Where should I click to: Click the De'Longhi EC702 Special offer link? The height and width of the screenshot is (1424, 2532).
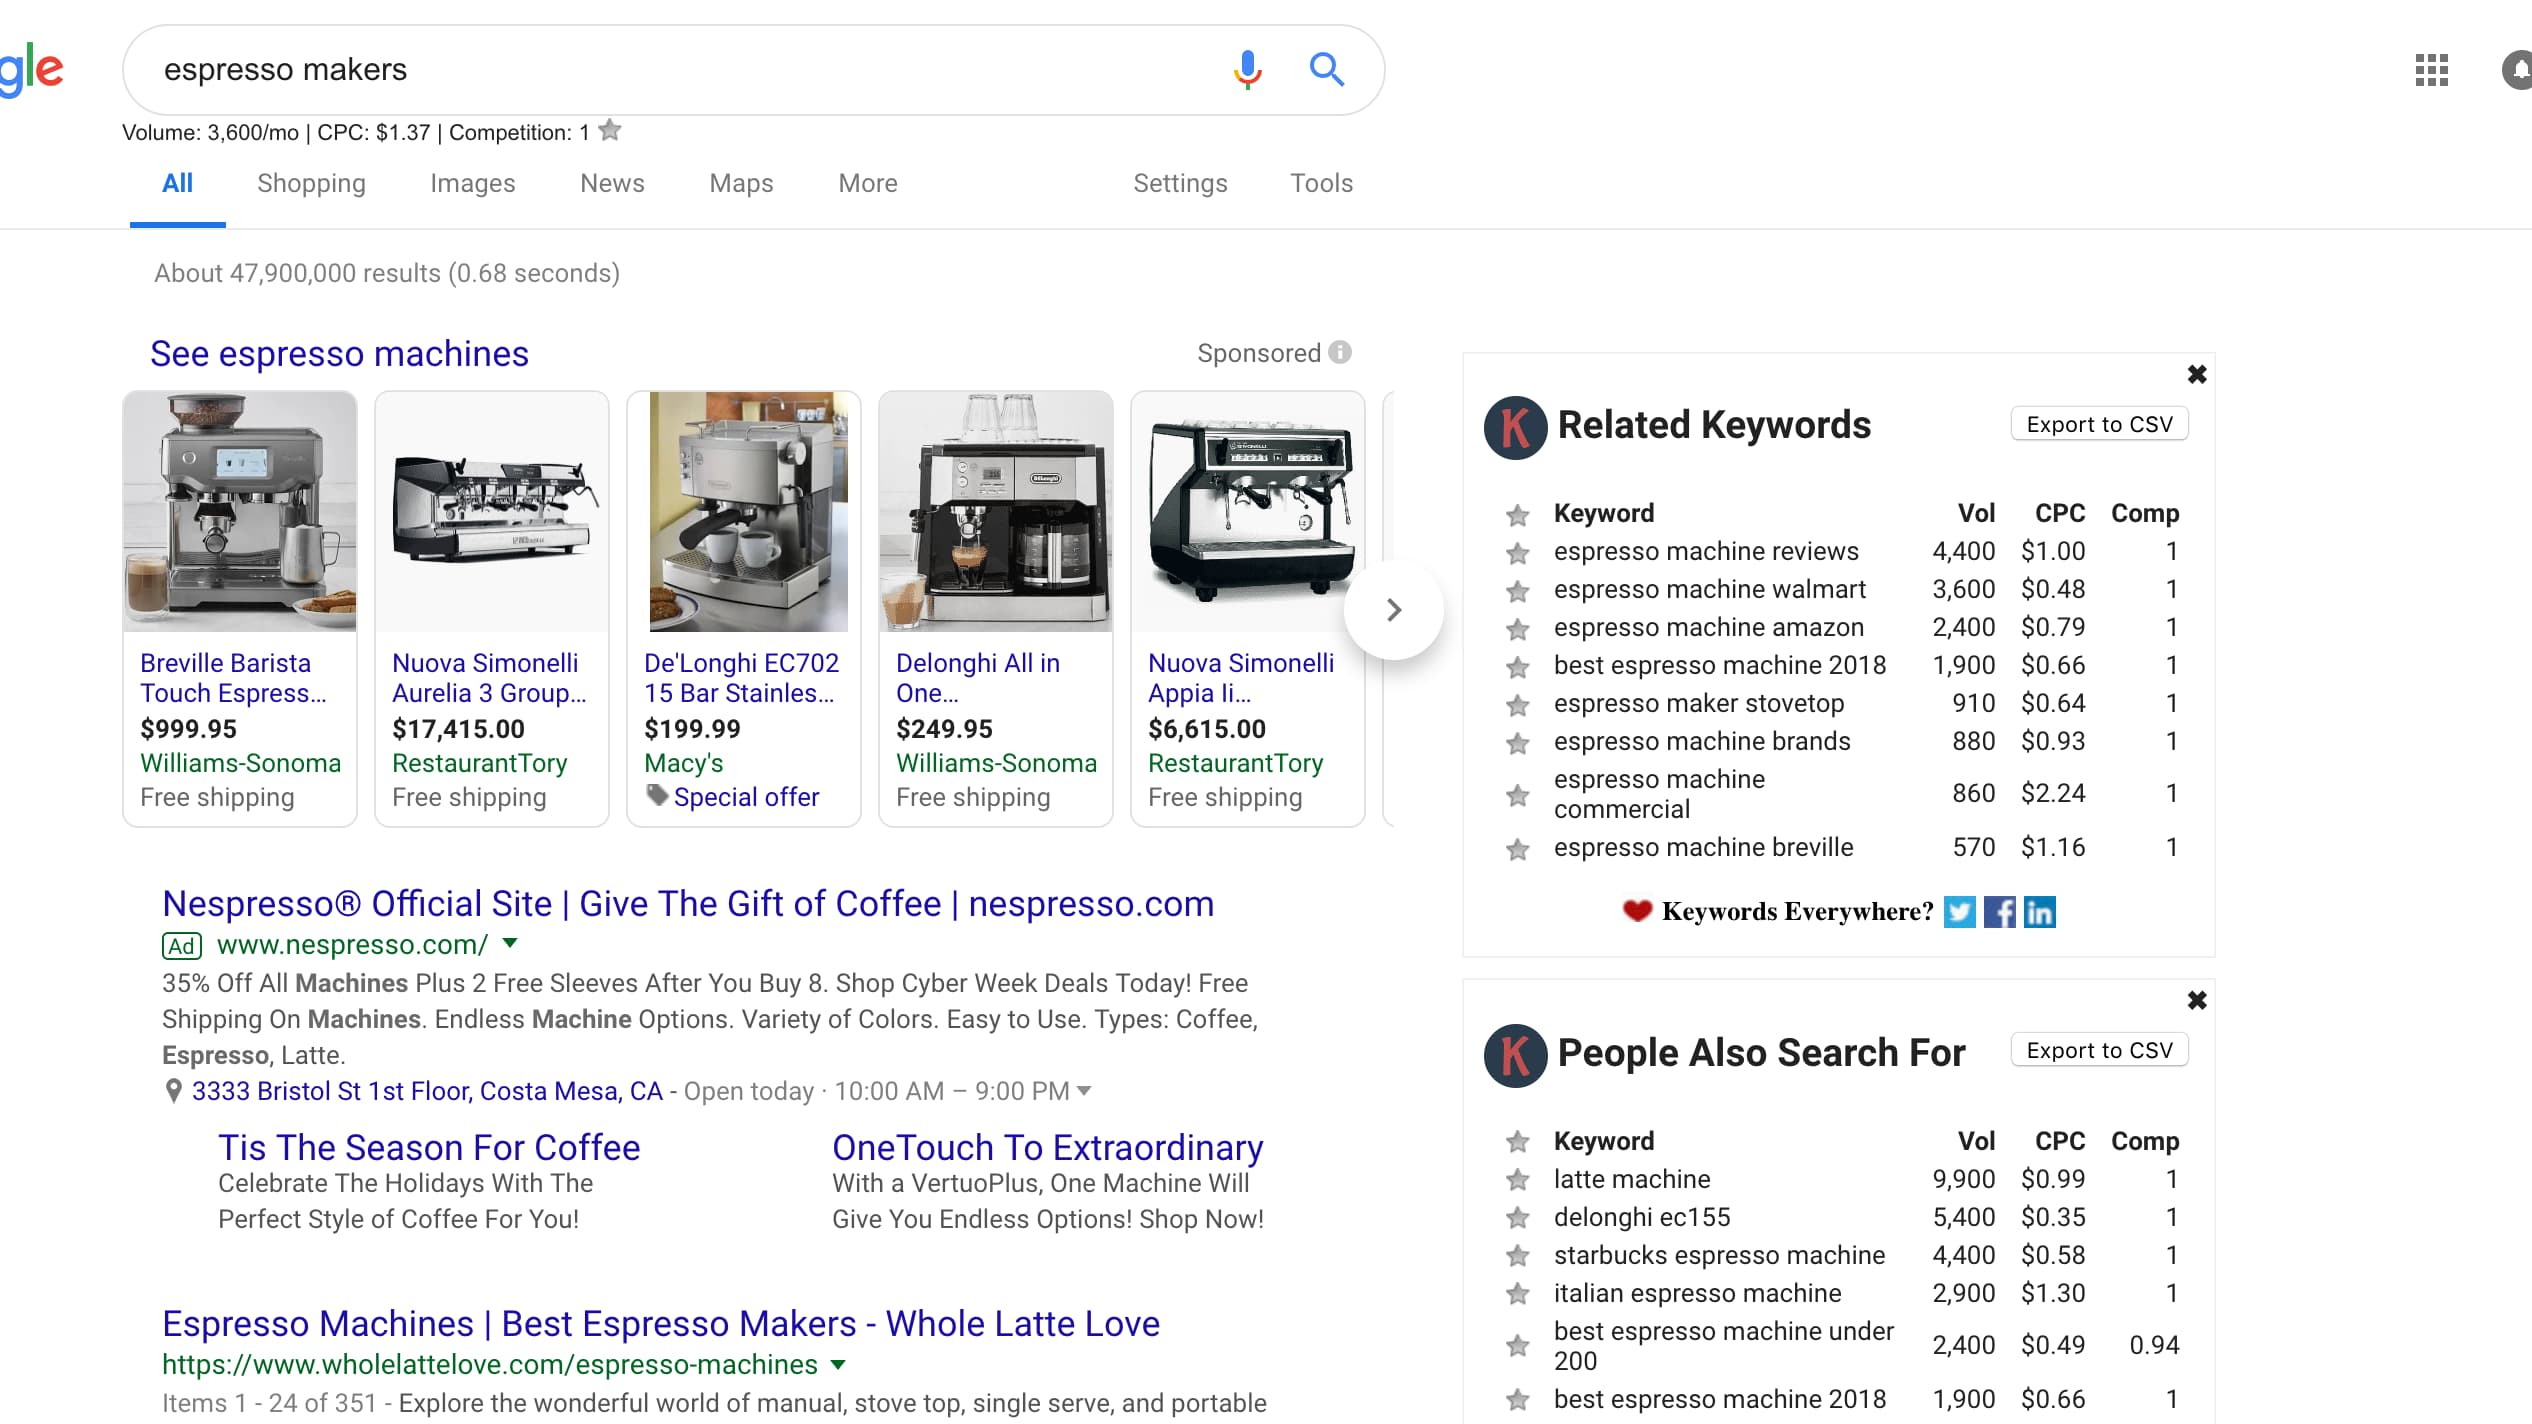(746, 797)
